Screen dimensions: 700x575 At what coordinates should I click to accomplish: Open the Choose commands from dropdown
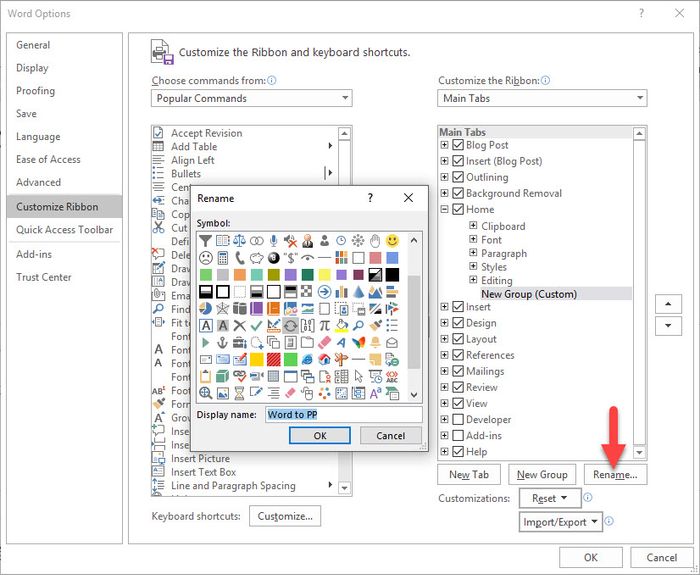click(x=252, y=98)
